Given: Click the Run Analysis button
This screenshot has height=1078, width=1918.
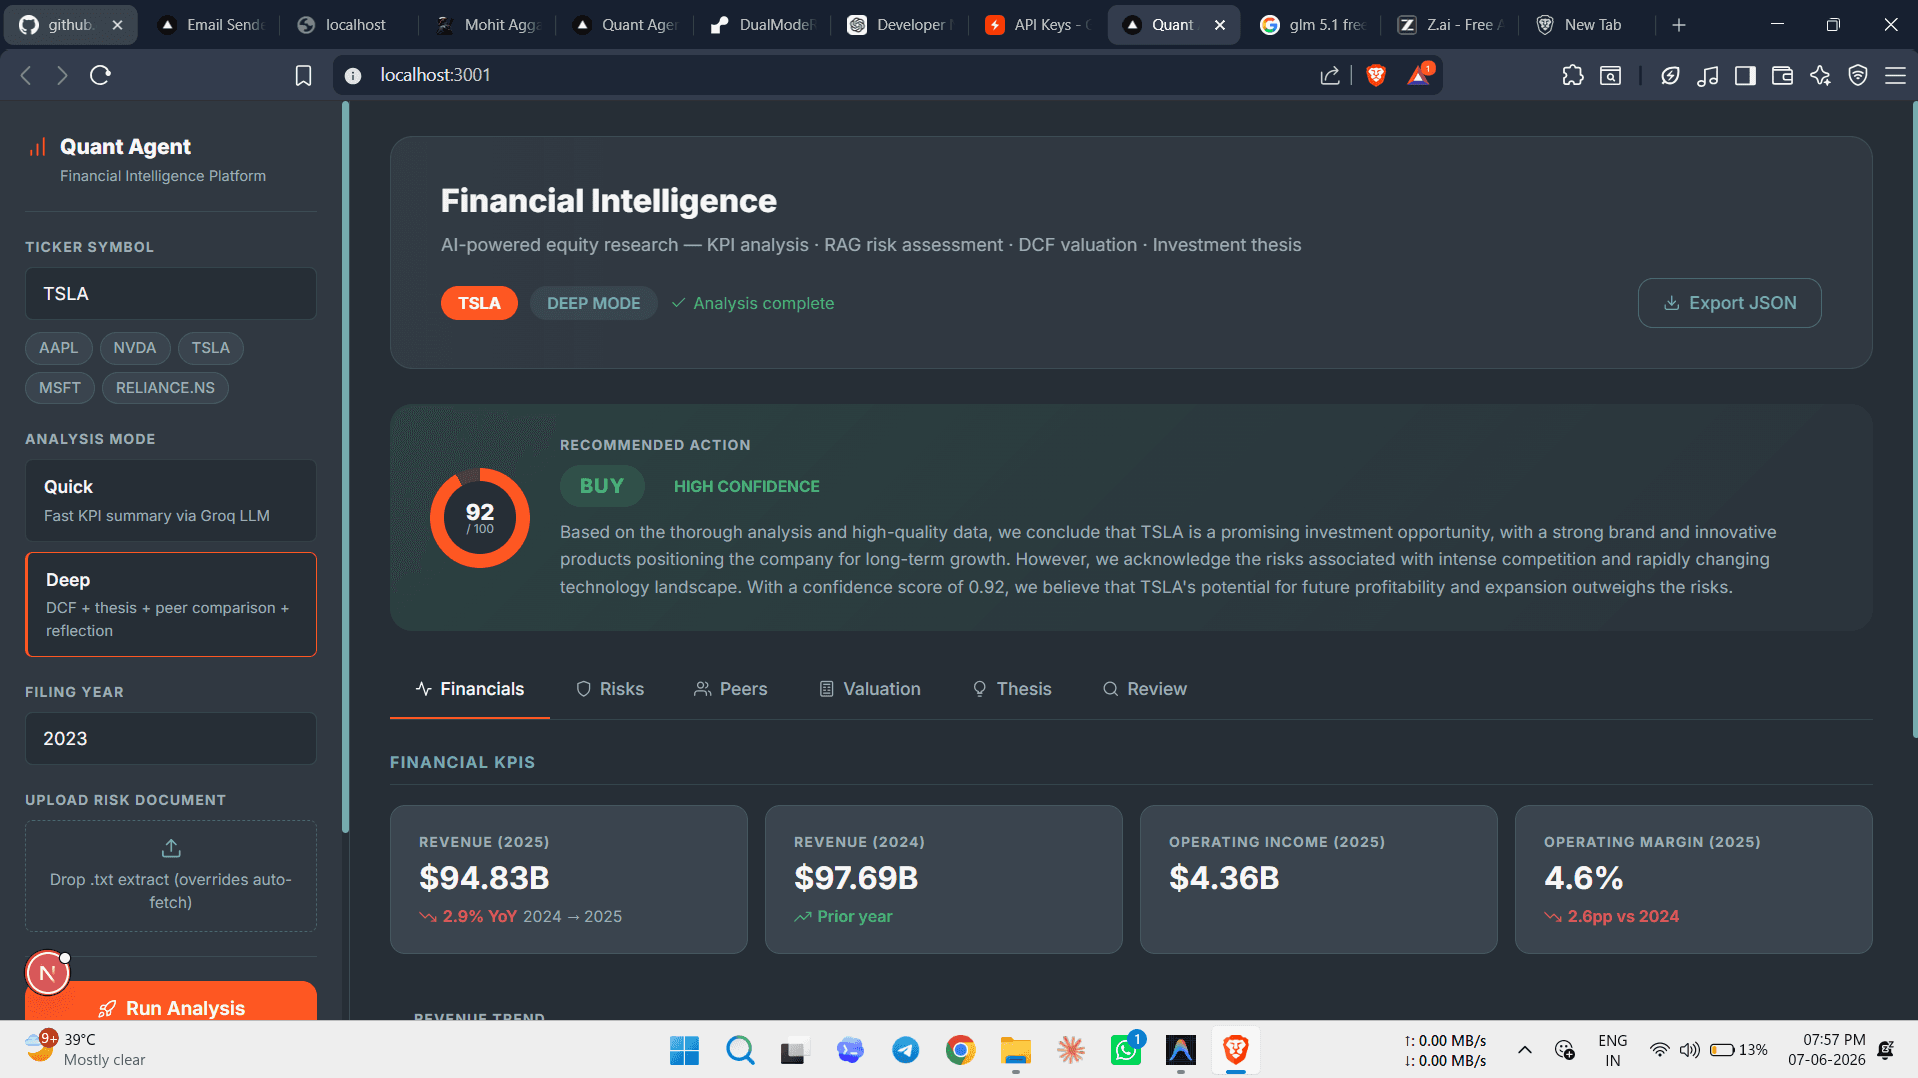Looking at the screenshot, I should (x=171, y=1003).
